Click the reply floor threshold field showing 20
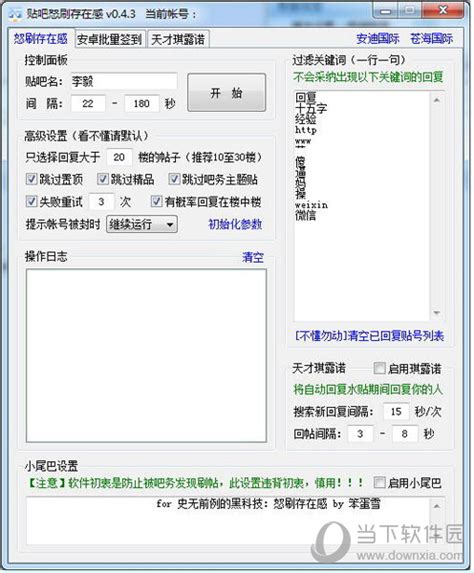The height and width of the screenshot is (573, 474). click(x=119, y=158)
